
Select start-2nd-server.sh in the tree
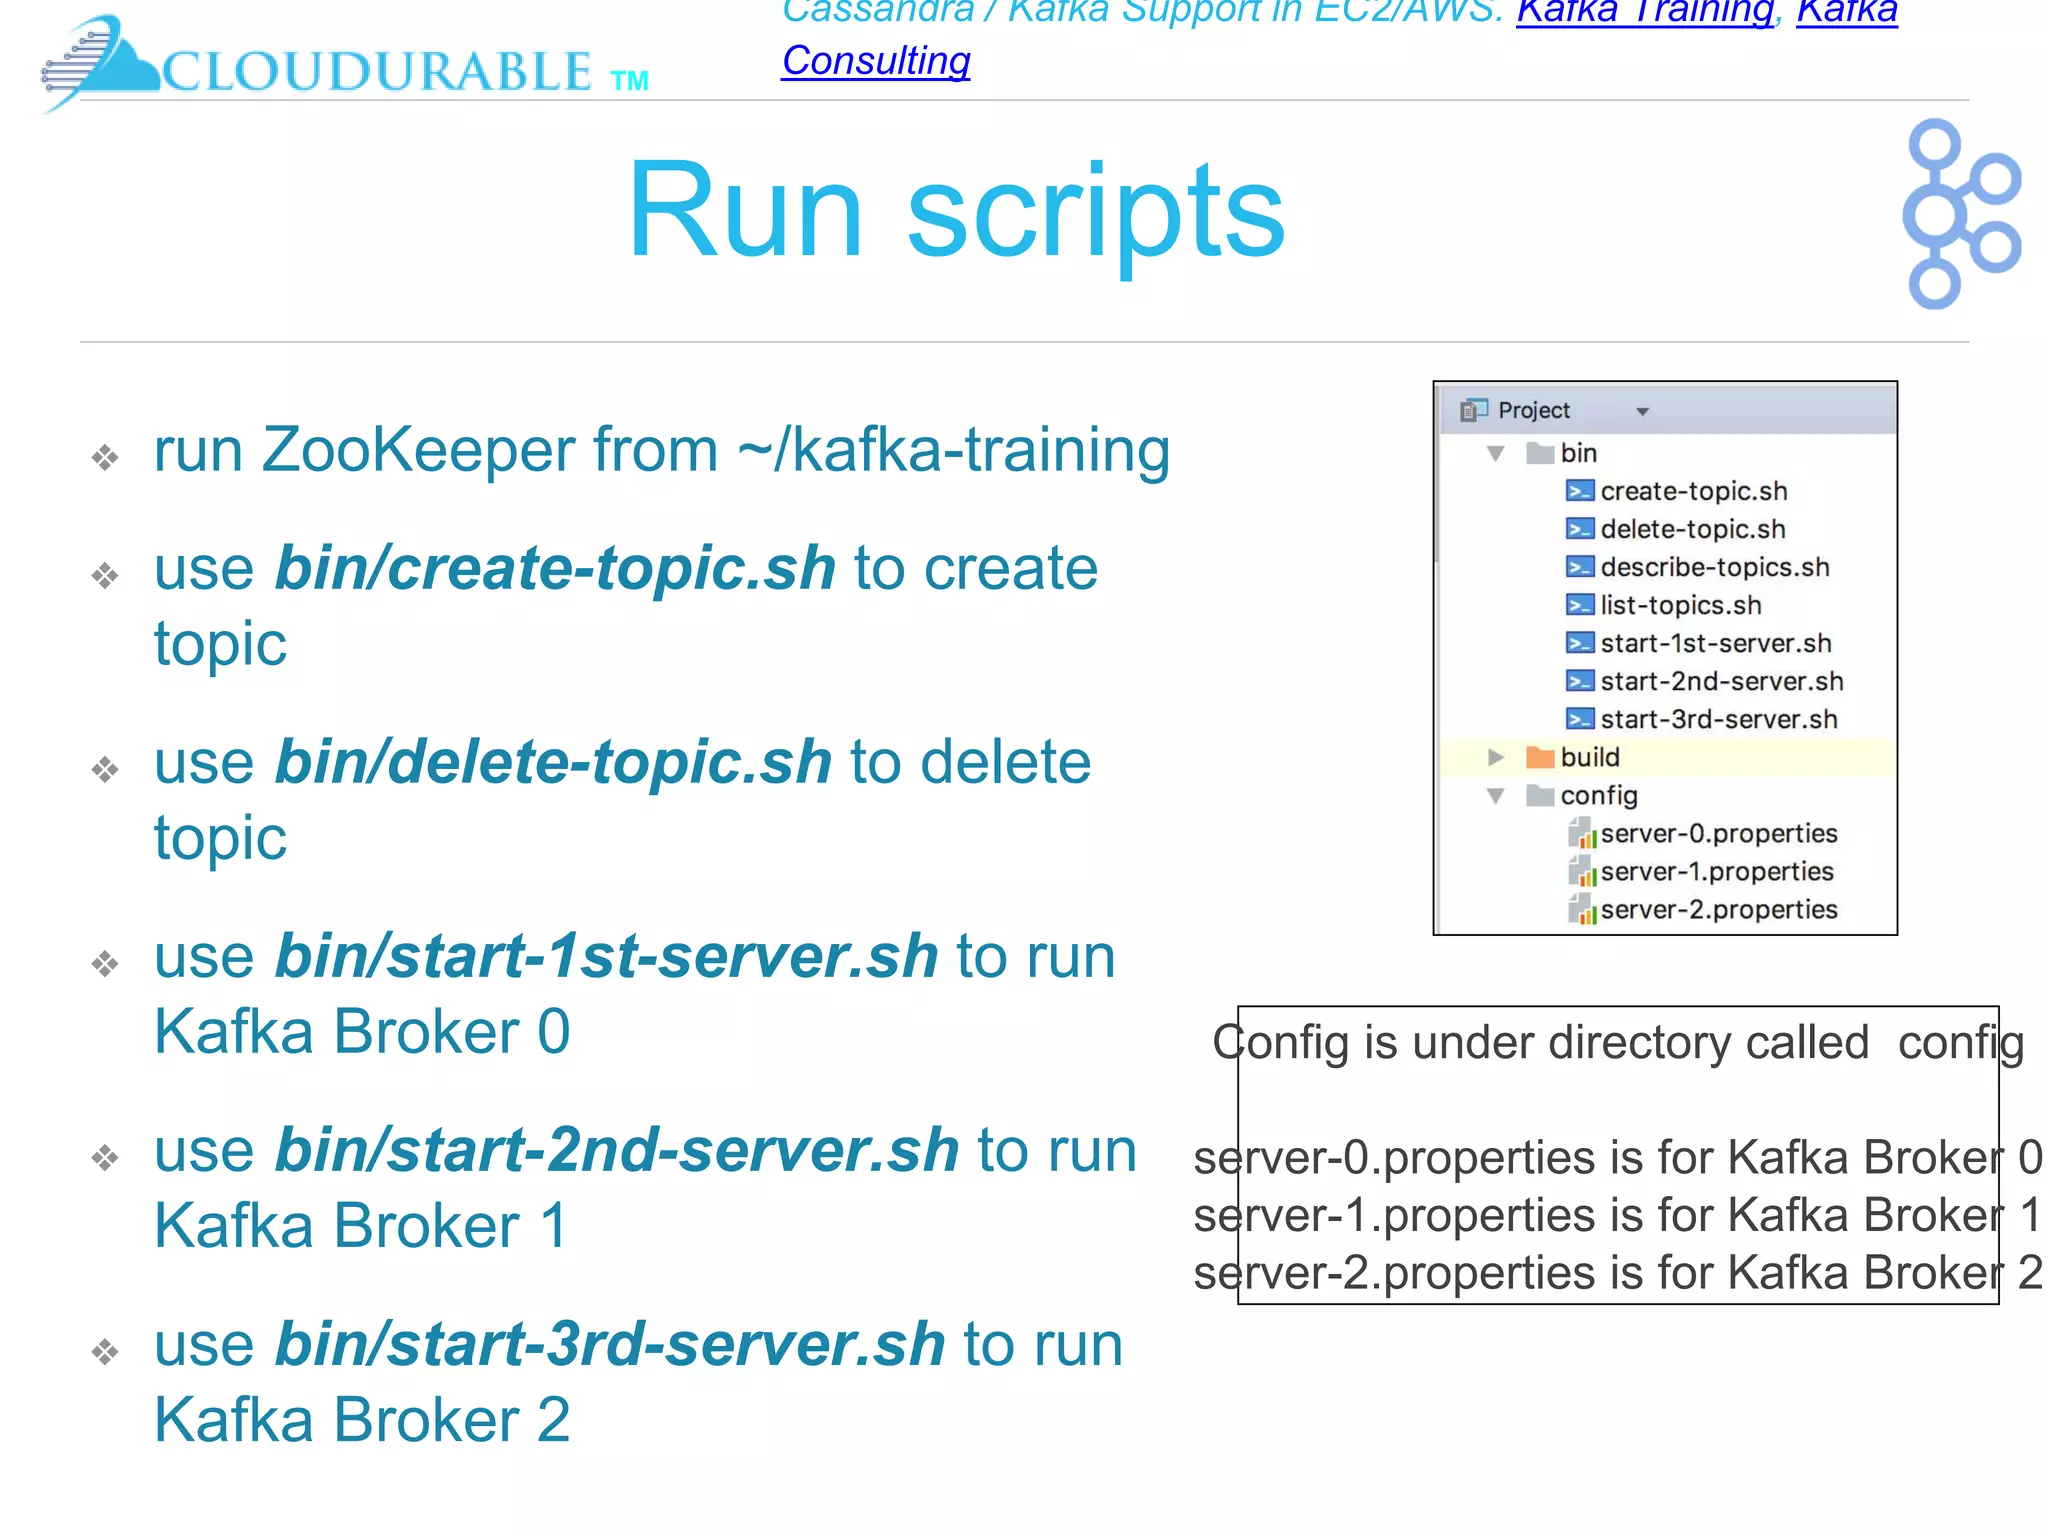click(x=1721, y=681)
